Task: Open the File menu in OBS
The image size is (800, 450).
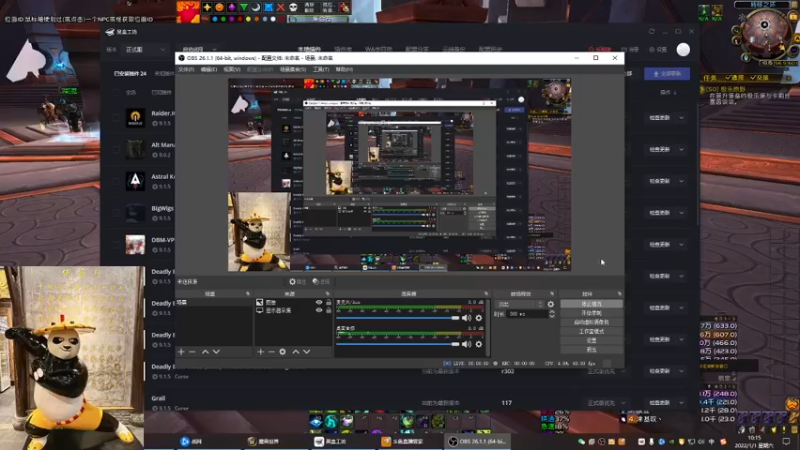Action: (x=186, y=69)
